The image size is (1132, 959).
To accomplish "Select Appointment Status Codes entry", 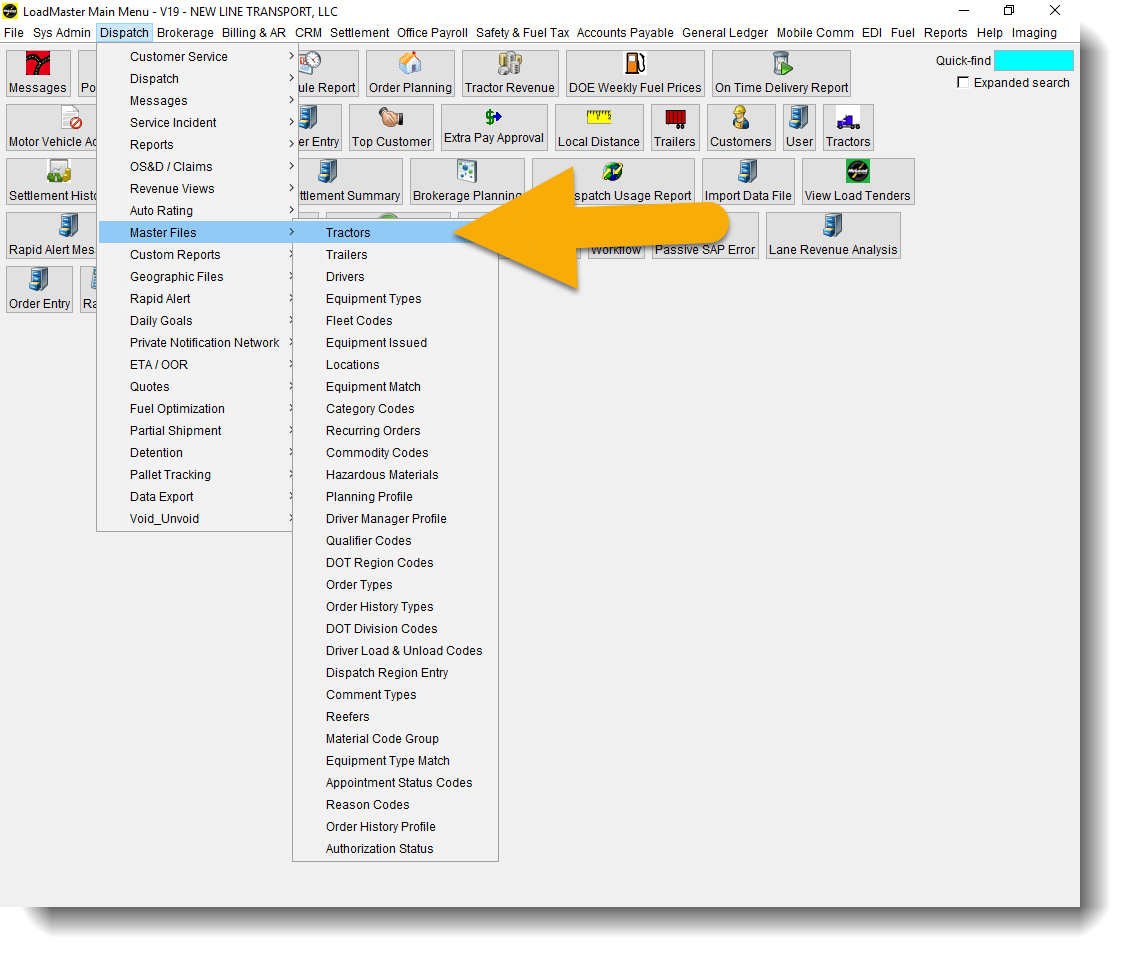I will pyautogui.click(x=395, y=783).
